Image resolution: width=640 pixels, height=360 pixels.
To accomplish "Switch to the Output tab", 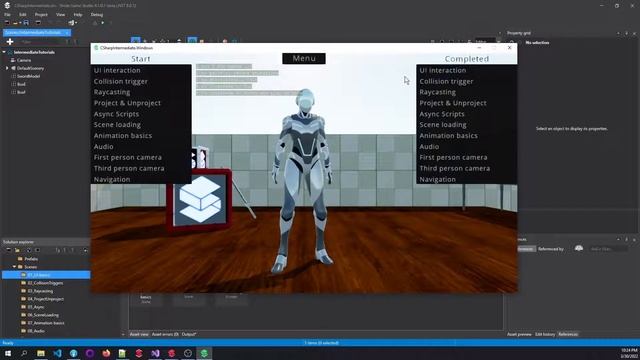I will coord(189,334).
